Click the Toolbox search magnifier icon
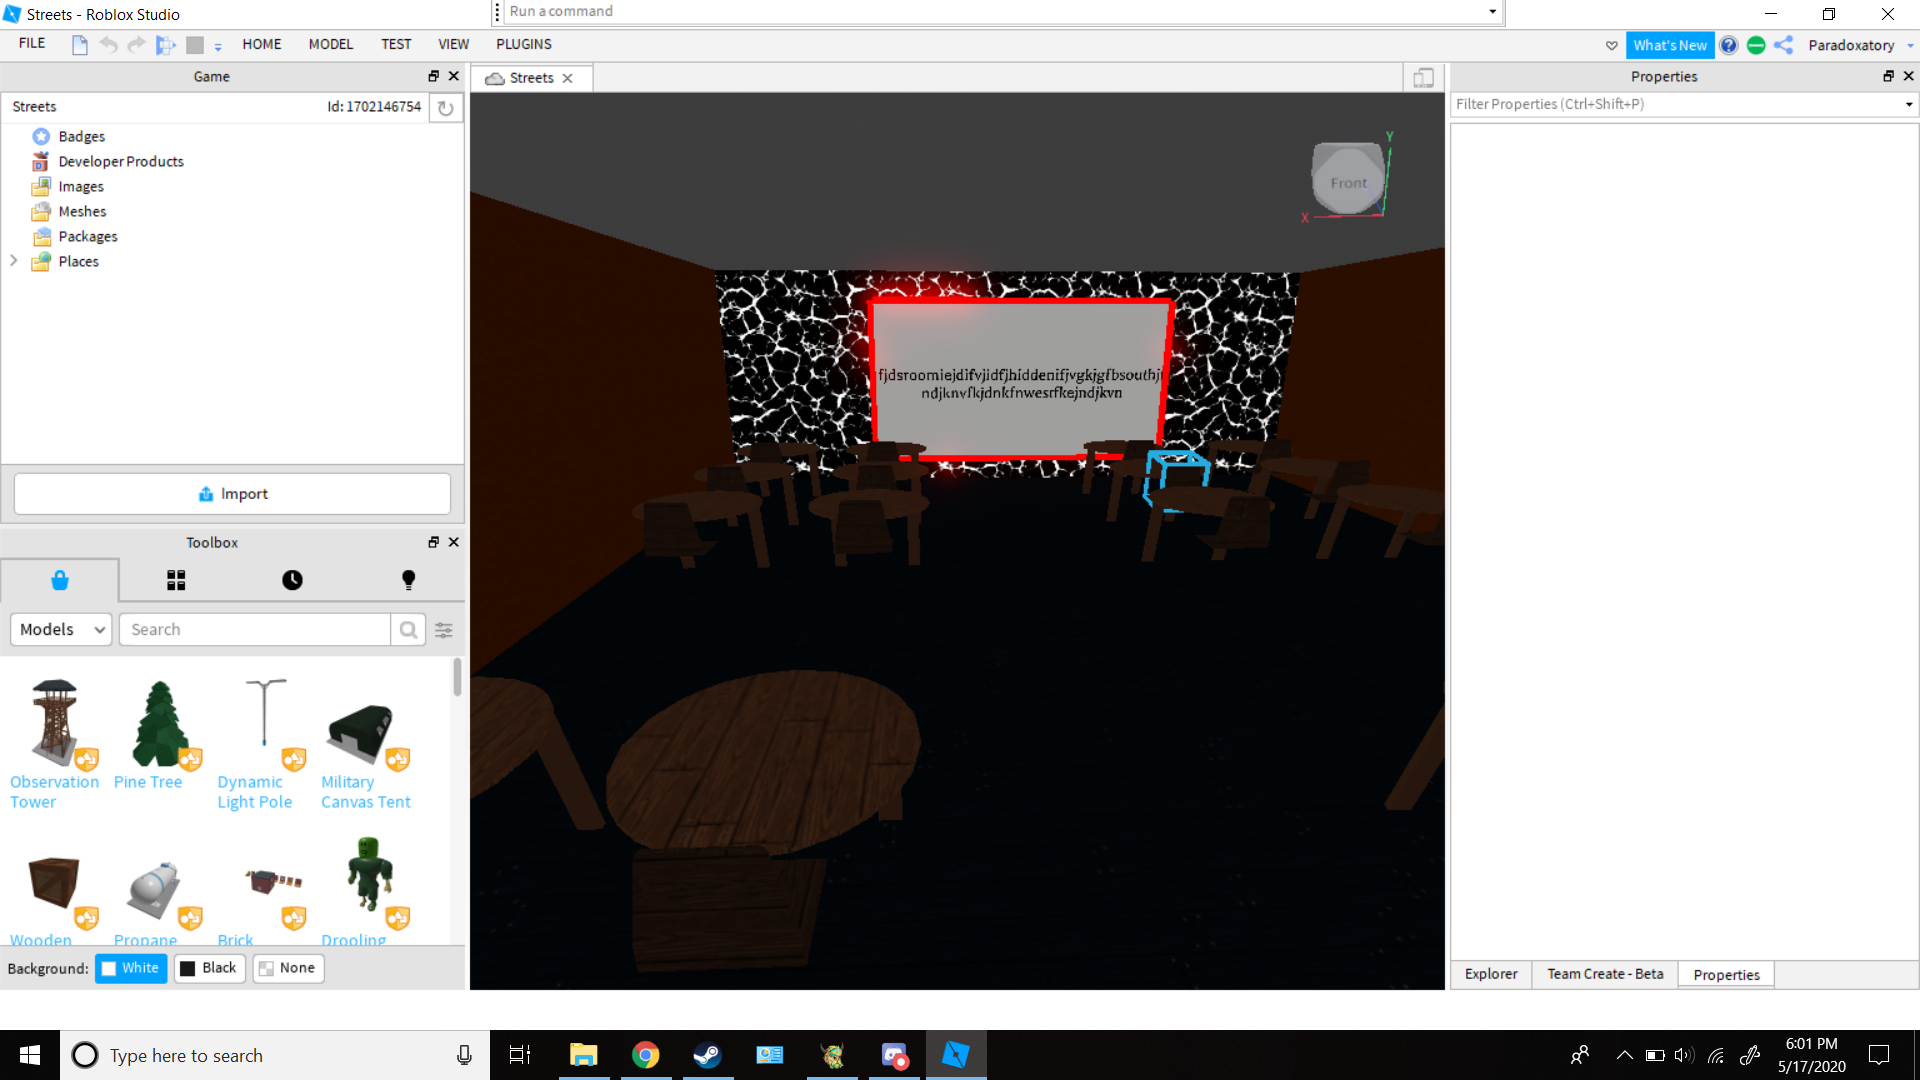This screenshot has width=1920, height=1080. point(408,629)
